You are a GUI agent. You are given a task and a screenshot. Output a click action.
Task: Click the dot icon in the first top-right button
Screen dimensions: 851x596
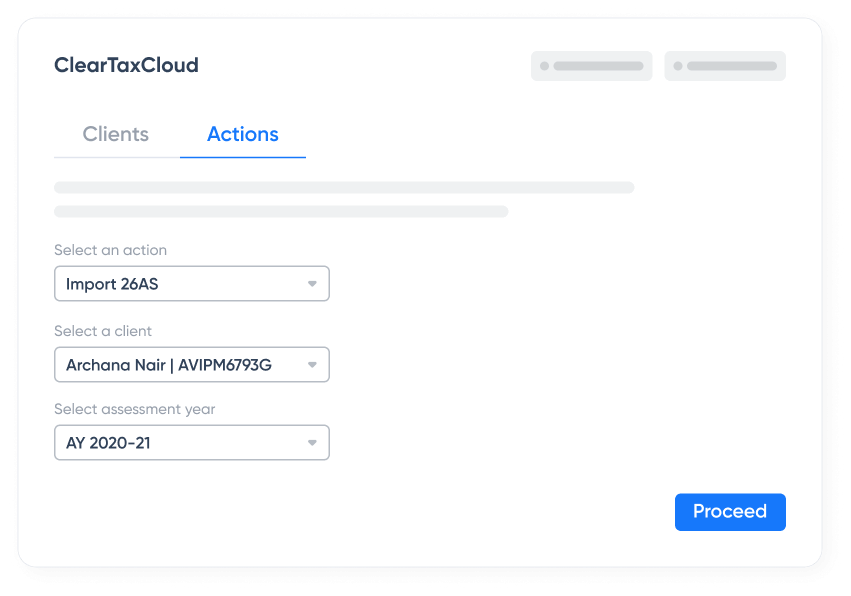[x=545, y=66]
